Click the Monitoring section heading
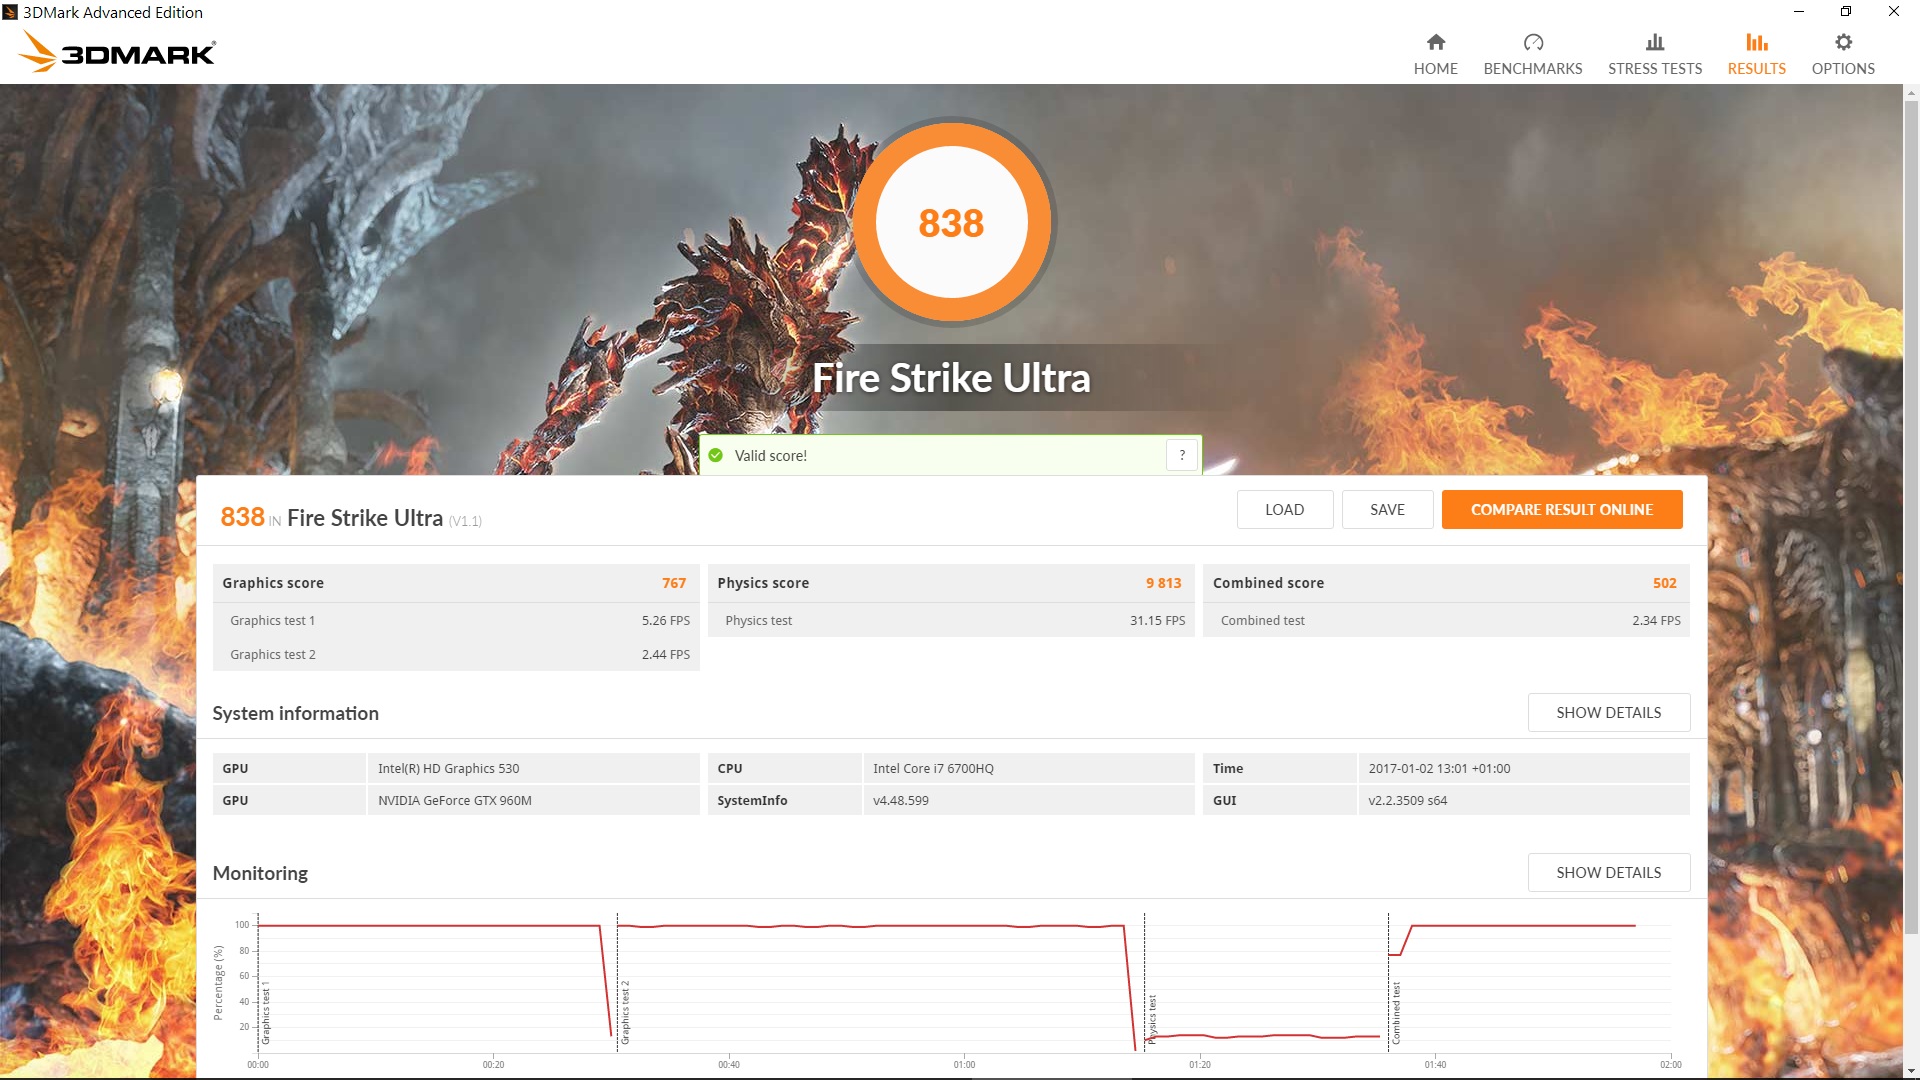 [x=260, y=873]
